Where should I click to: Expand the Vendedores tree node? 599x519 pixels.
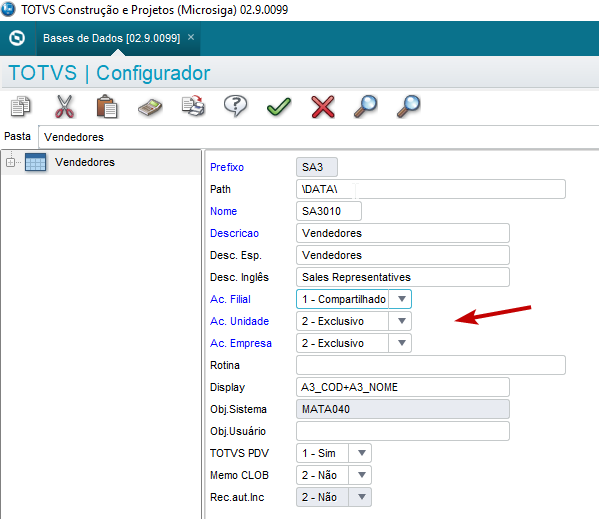click(x=10, y=162)
